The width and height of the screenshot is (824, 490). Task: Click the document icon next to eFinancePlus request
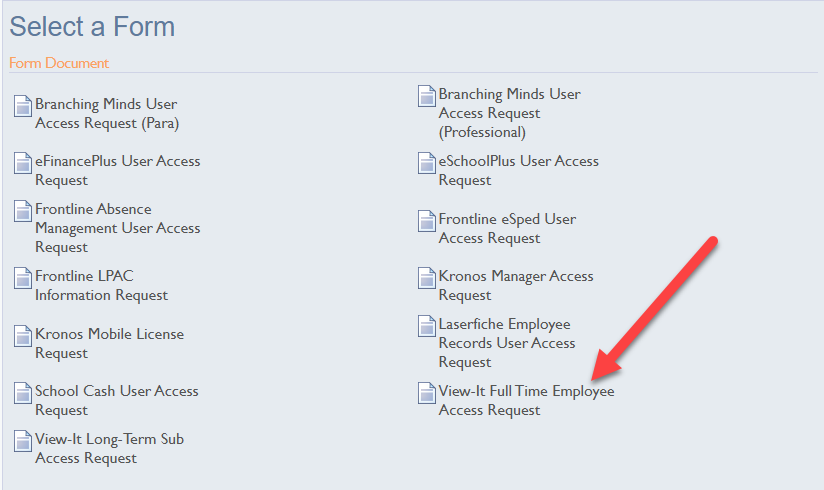tap(23, 163)
